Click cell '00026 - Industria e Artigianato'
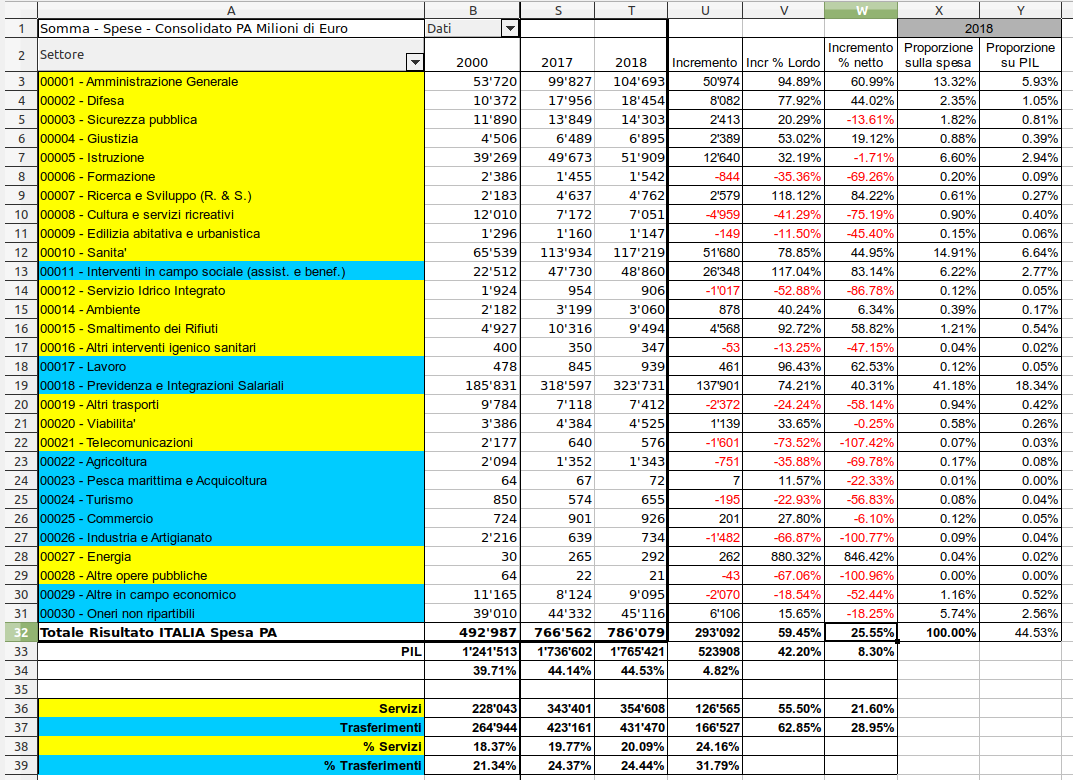 click(231, 538)
